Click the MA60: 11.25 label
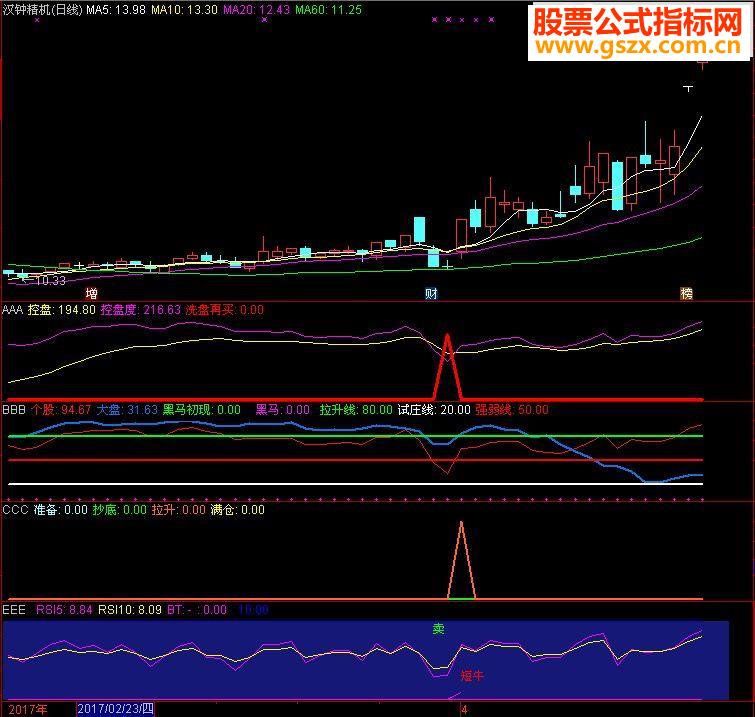 pyautogui.click(x=328, y=10)
